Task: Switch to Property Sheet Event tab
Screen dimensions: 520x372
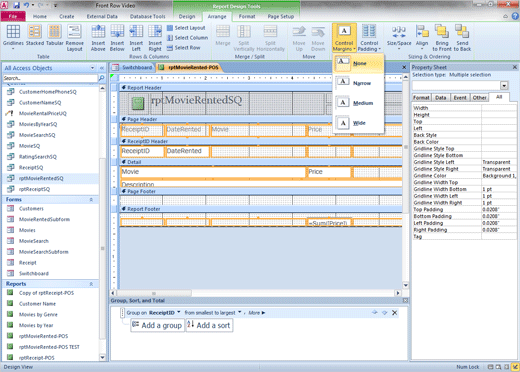Action: [460, 98]
